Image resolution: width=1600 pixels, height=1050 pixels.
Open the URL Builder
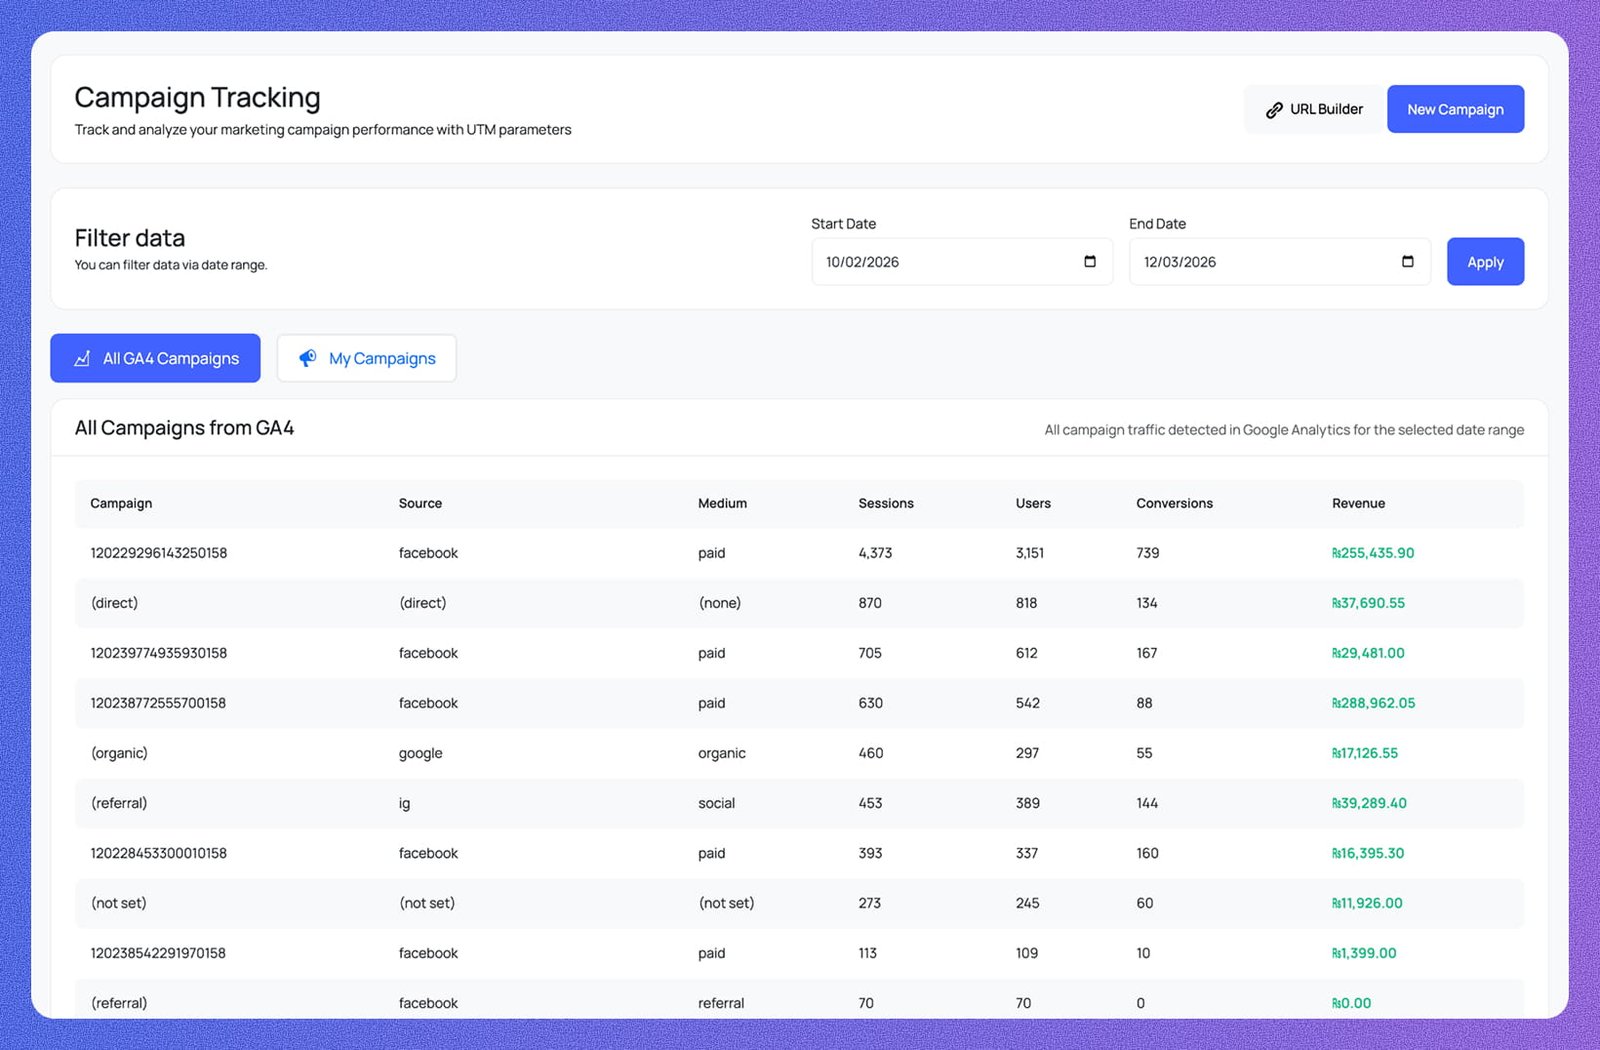point(1313,109)
